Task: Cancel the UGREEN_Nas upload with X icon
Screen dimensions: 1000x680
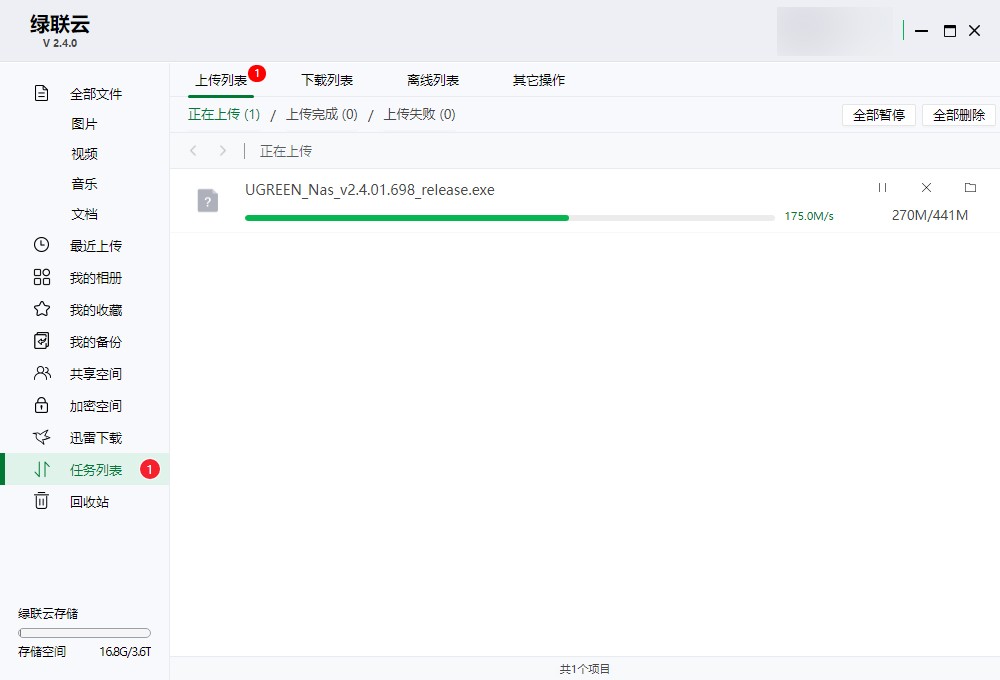Action: click(927, 188)
